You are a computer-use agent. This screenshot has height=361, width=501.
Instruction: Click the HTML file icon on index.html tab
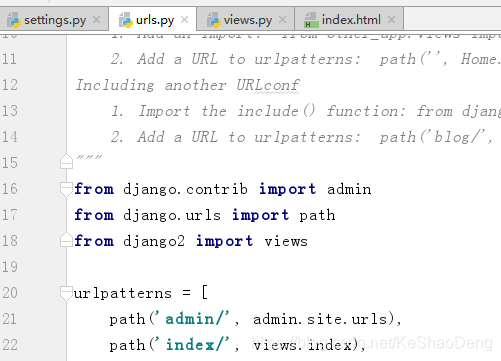coord(311,20)
